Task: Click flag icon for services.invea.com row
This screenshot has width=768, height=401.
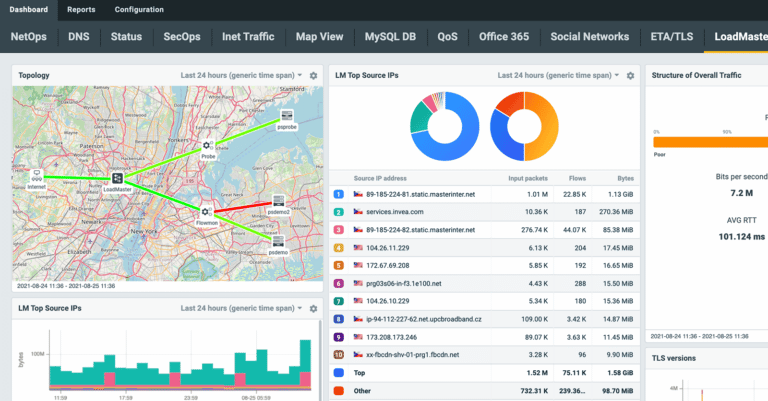Action: pos(358,212)
